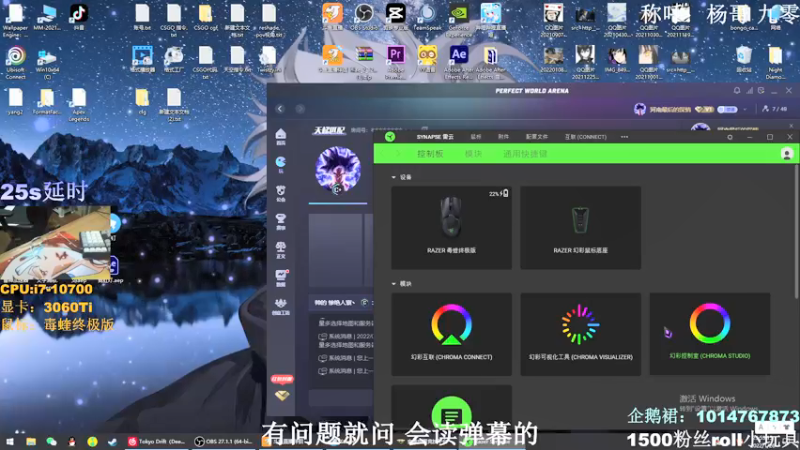Launch the Chroma Studio module

coord(710,334)
